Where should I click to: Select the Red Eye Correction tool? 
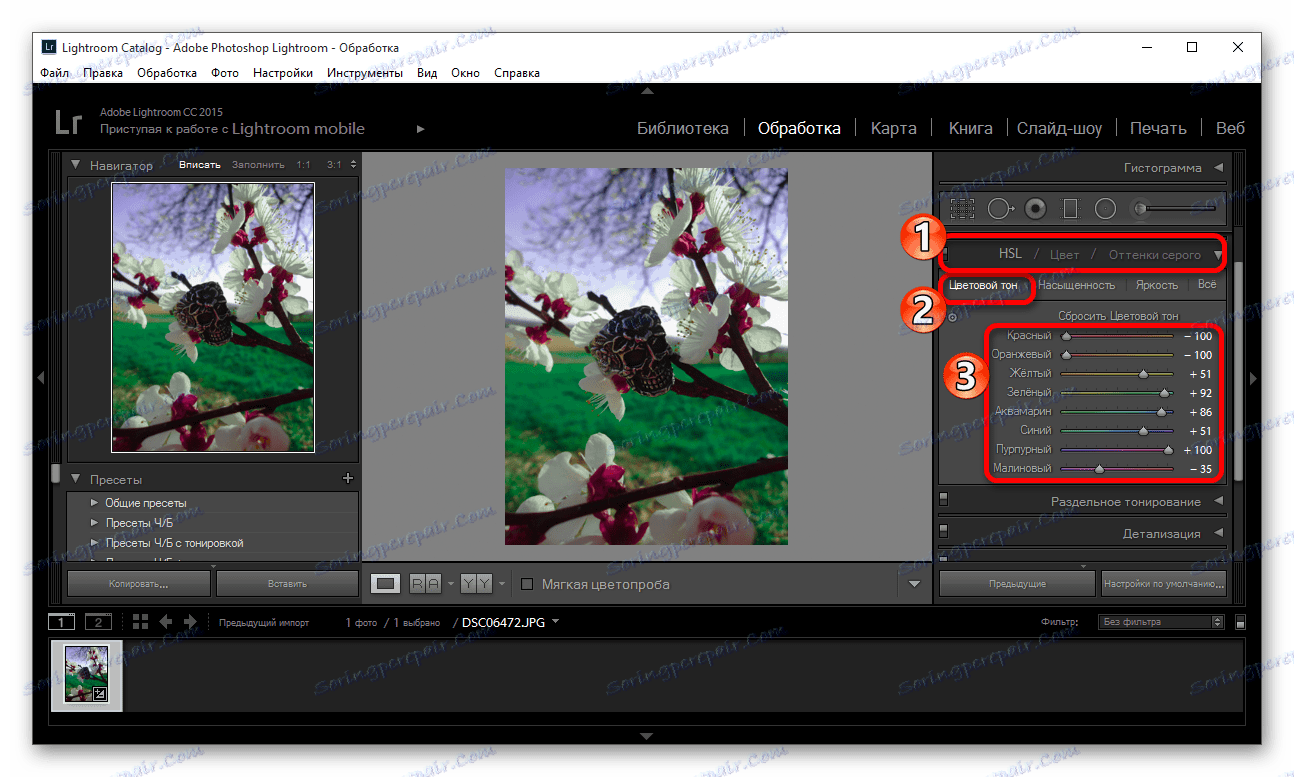[x=1036, y=208]
